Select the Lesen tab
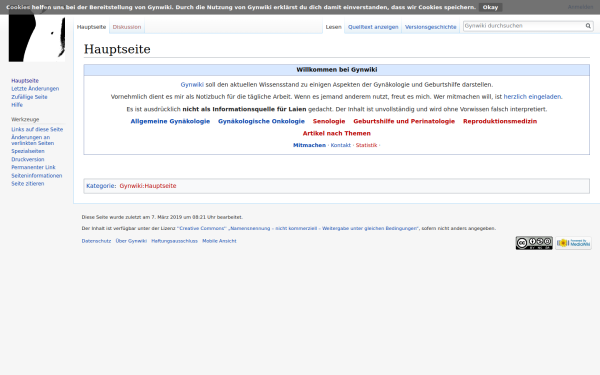The width and height of the screenshot is (600, 375). point(333,27)
